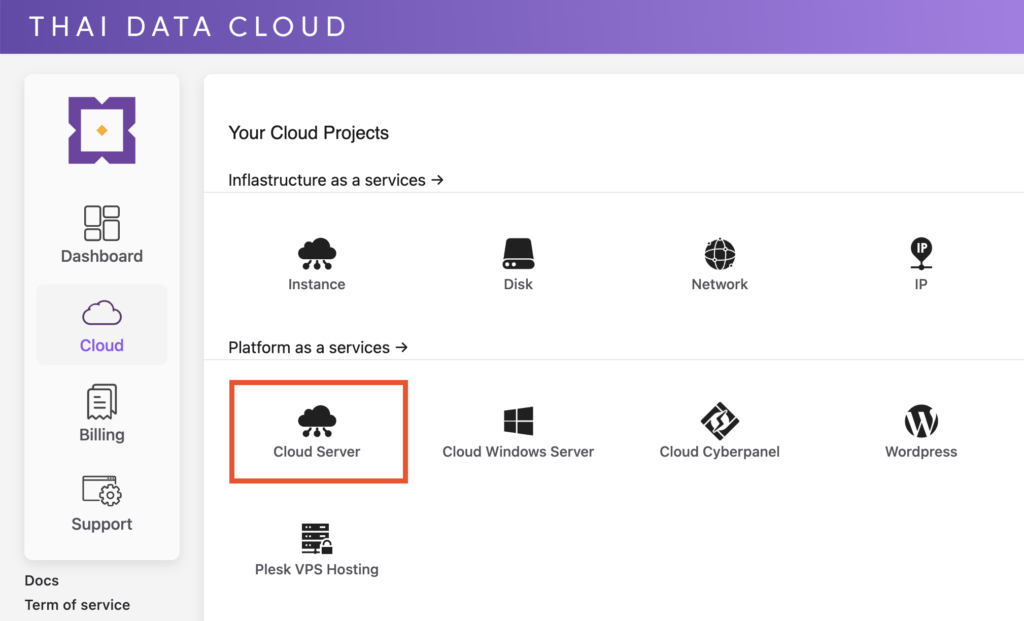This screenshot has width=1024, height=621.
Task: Open the IP pin icon
Action: pyautogui.click(x=921, y=253)
